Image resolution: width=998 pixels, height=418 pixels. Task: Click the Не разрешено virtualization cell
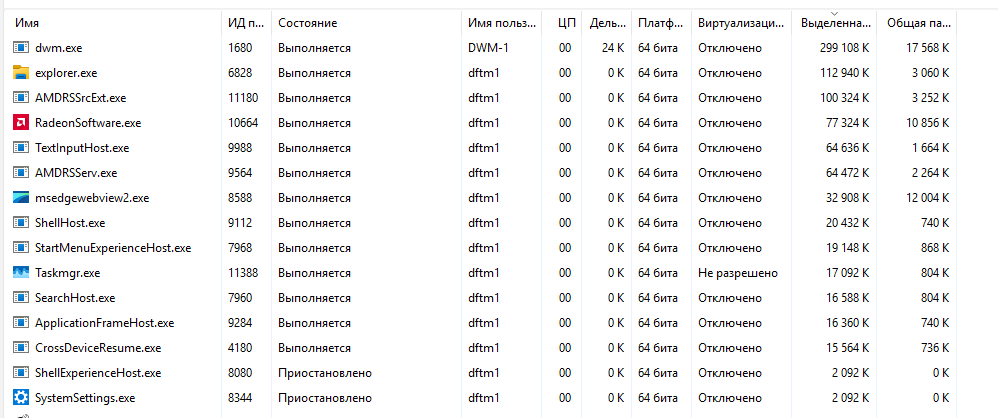pyautogui.click(x=738, y=273)
